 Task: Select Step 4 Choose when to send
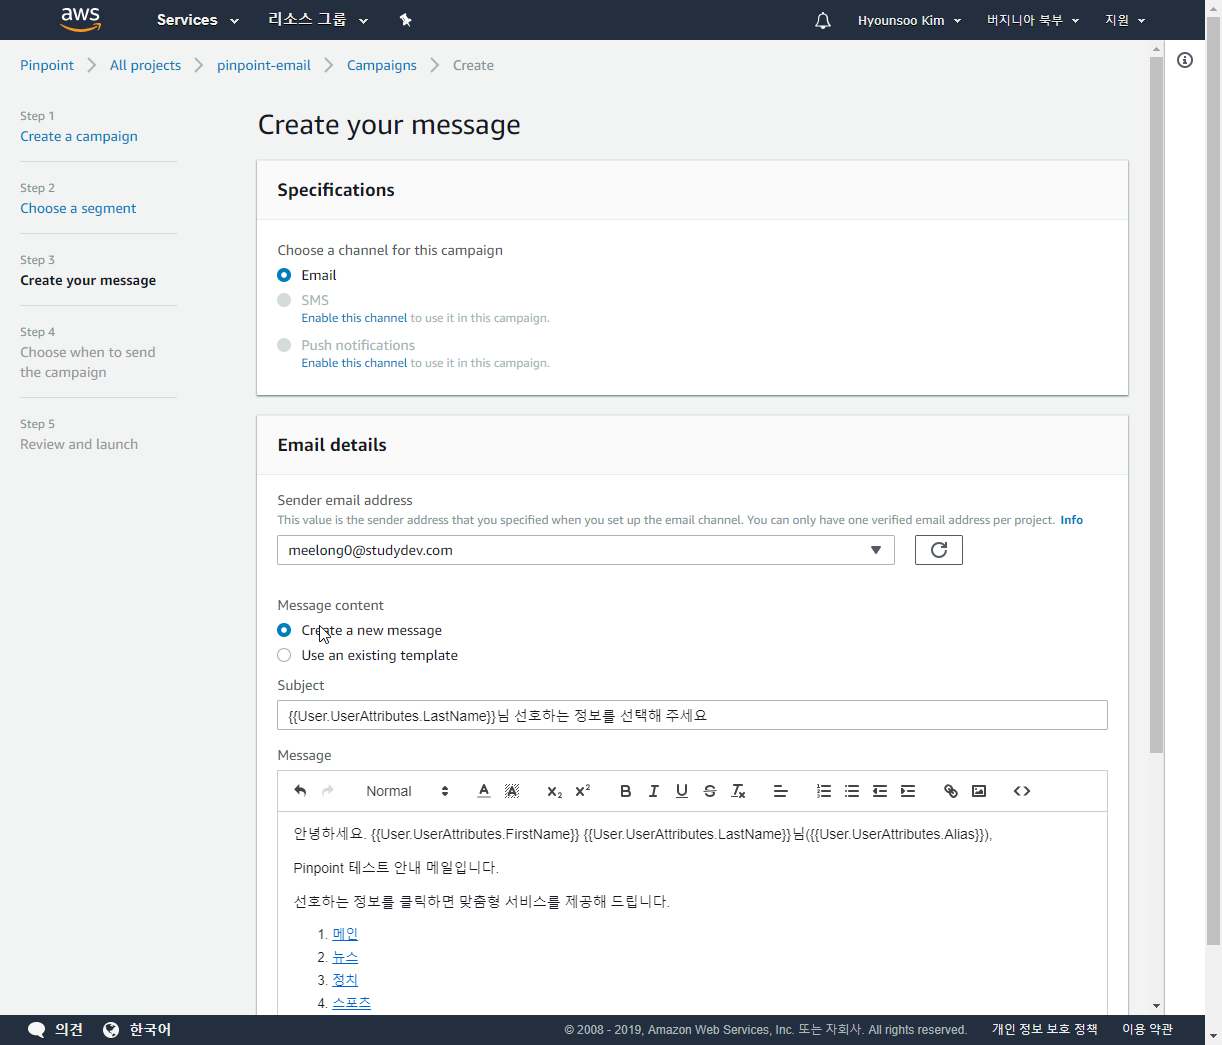(x=88, y=362)
